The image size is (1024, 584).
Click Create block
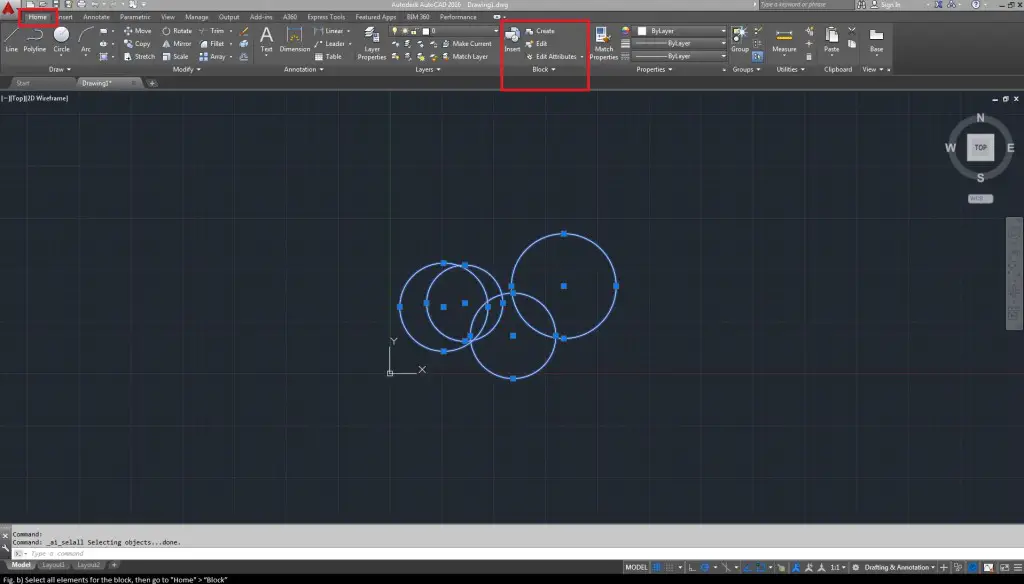click(x=540, y=31)
